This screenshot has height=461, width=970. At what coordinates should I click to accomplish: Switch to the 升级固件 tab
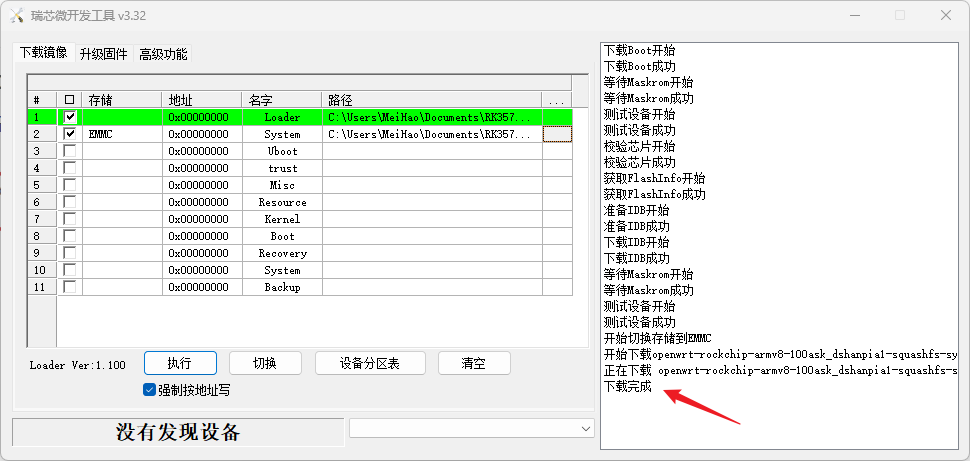click(104, 54)
